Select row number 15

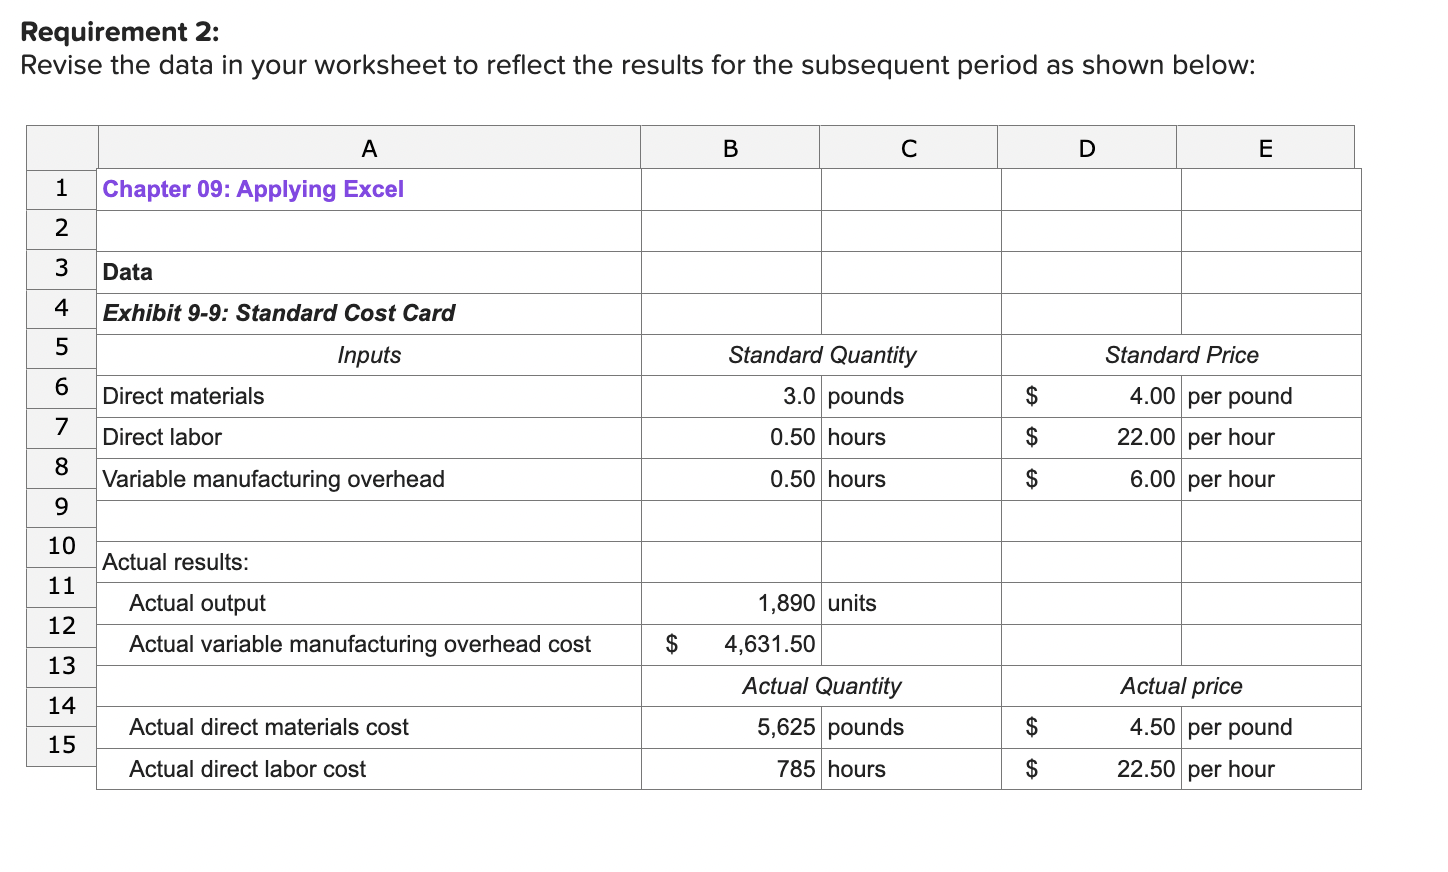(x=60, y=745)
